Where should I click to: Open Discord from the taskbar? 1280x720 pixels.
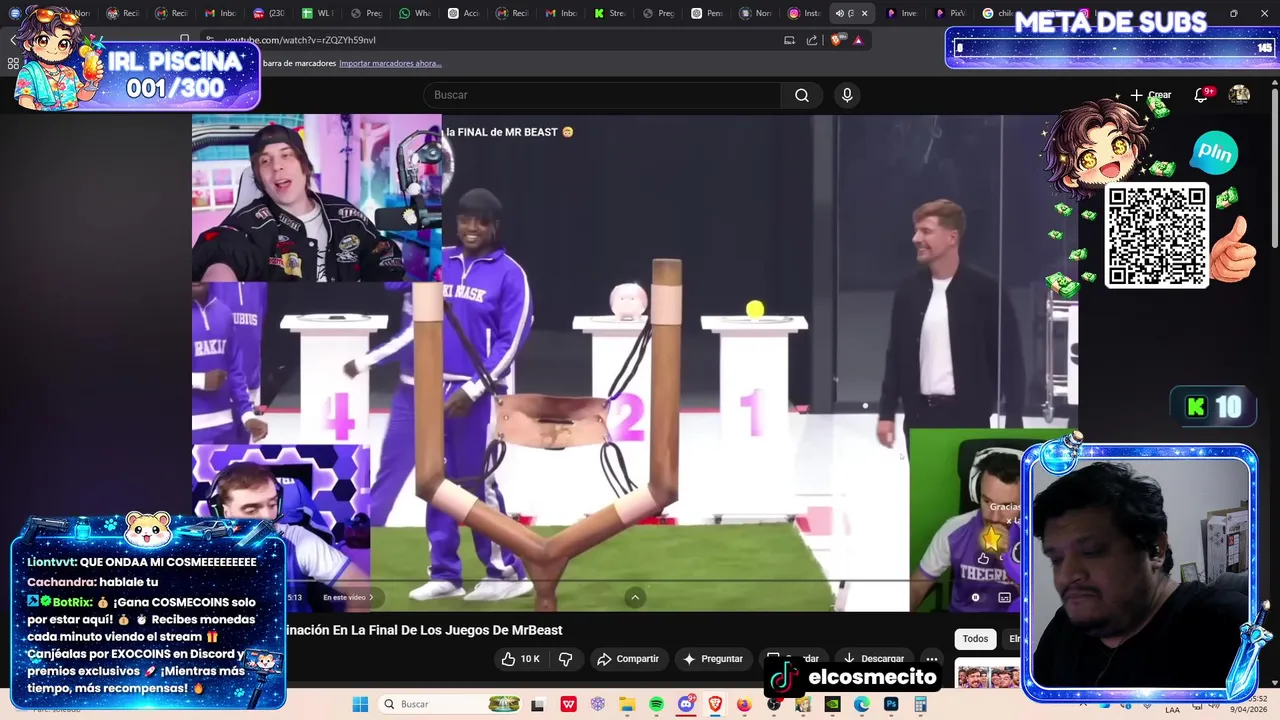[x=686, y=704]
